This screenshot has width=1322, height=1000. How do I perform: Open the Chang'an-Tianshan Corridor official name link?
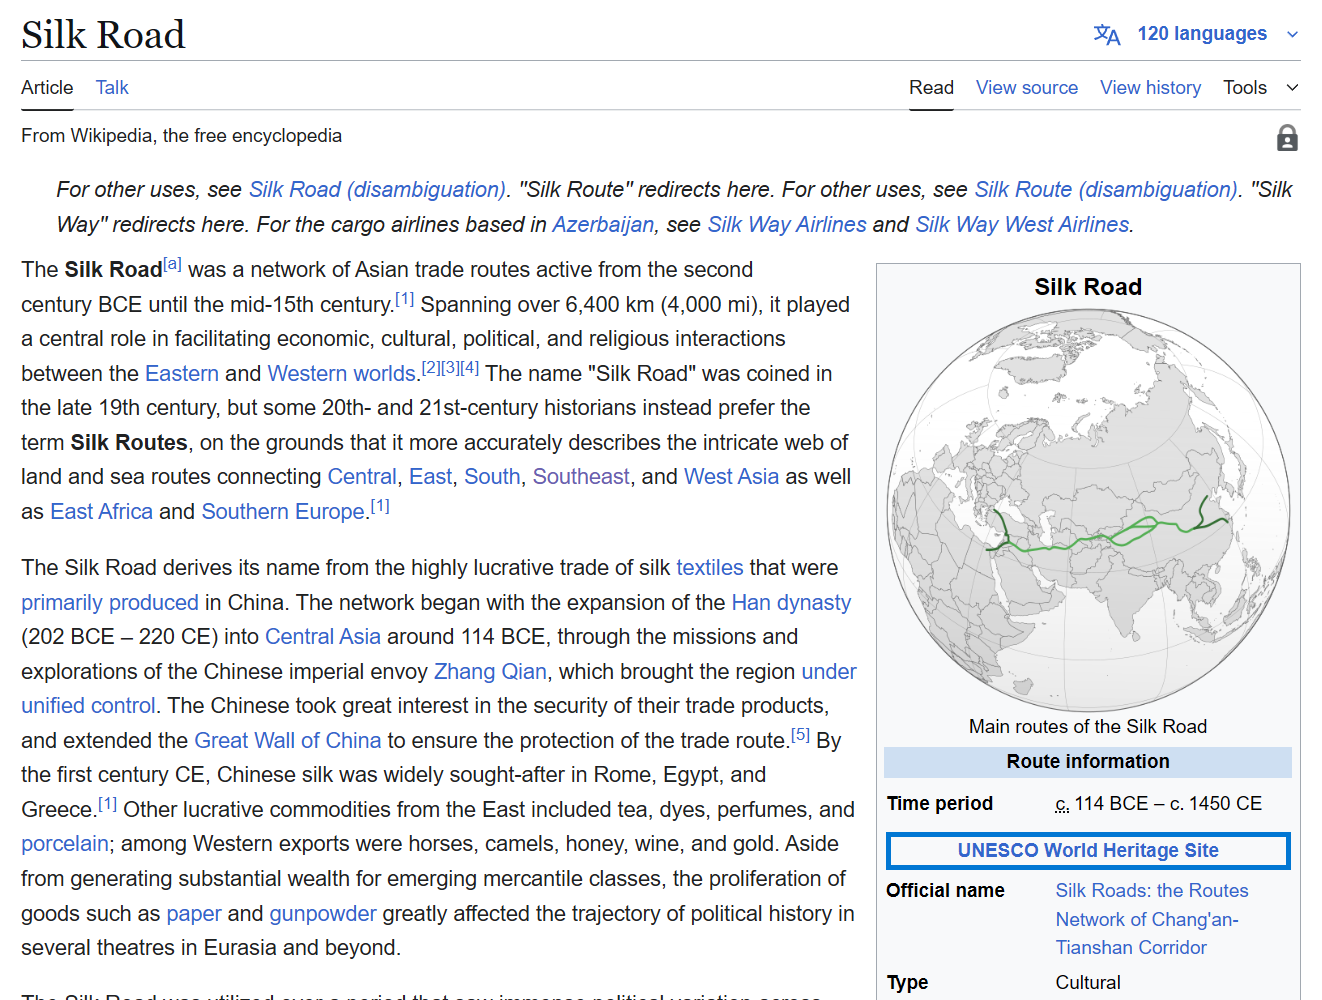[x=1152, y=919]
